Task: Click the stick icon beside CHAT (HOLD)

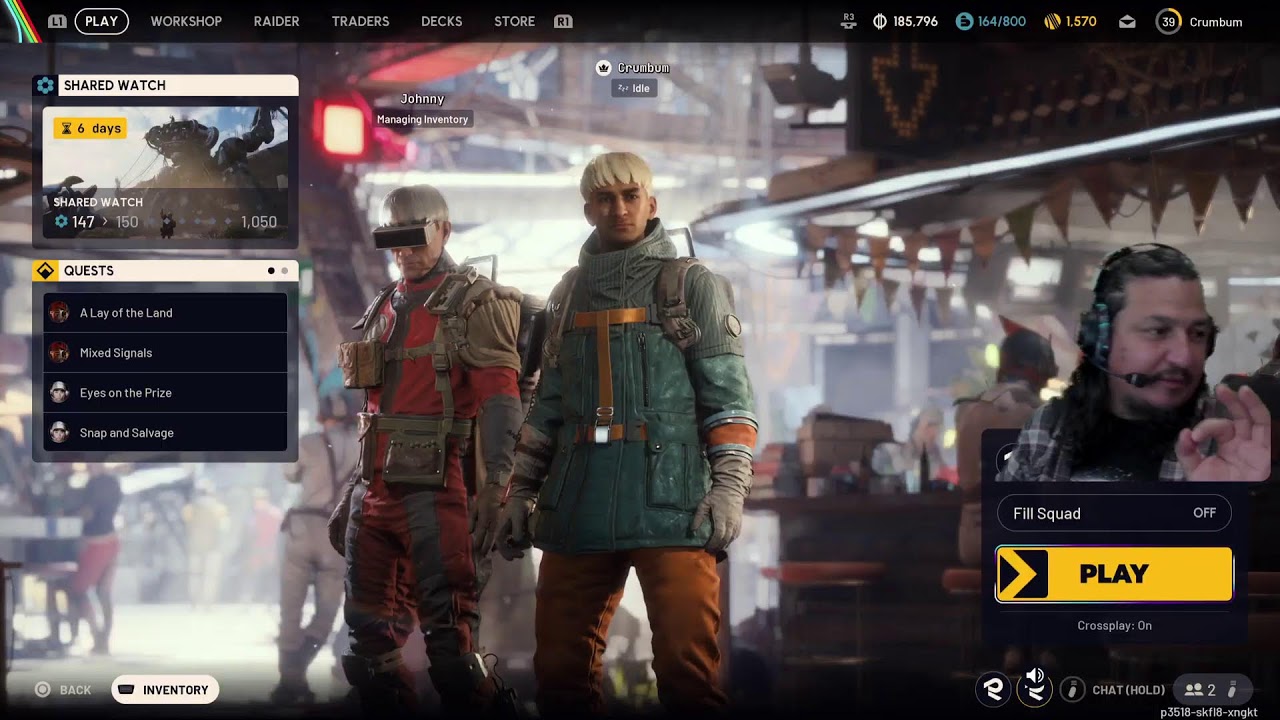Action: click(1072, 689)
